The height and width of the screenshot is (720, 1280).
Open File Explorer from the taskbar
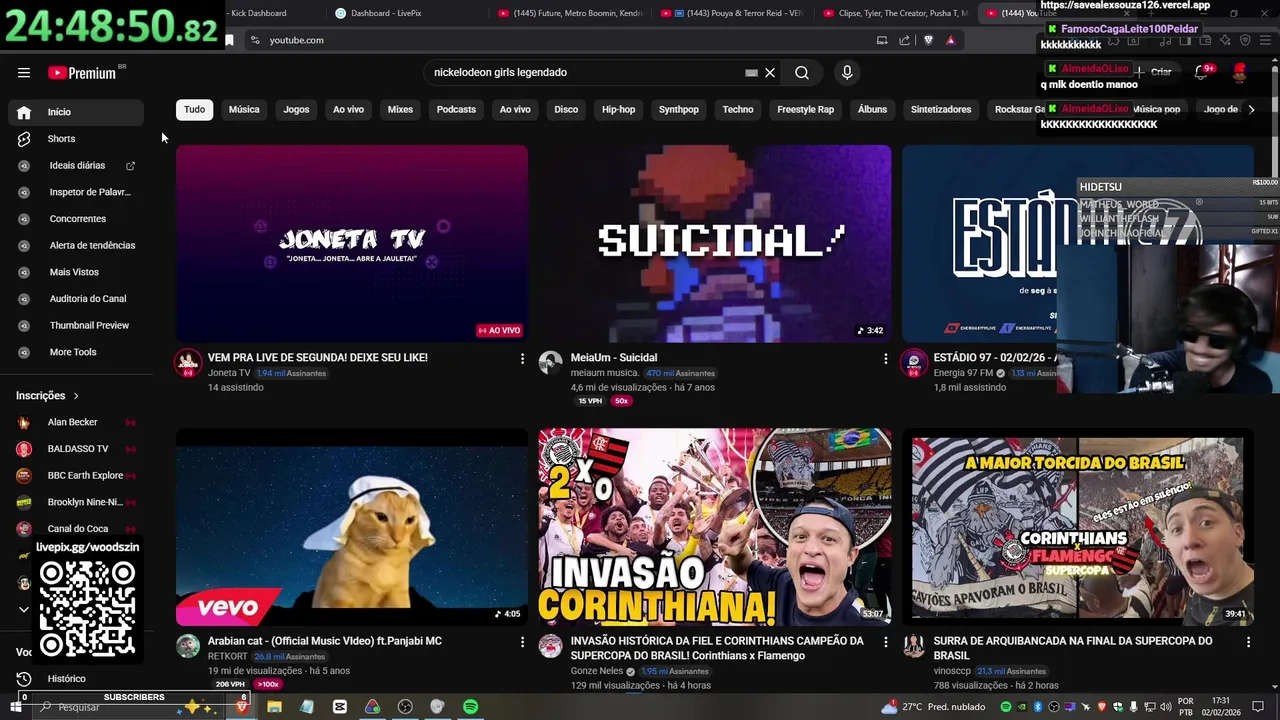pos(274,707)
